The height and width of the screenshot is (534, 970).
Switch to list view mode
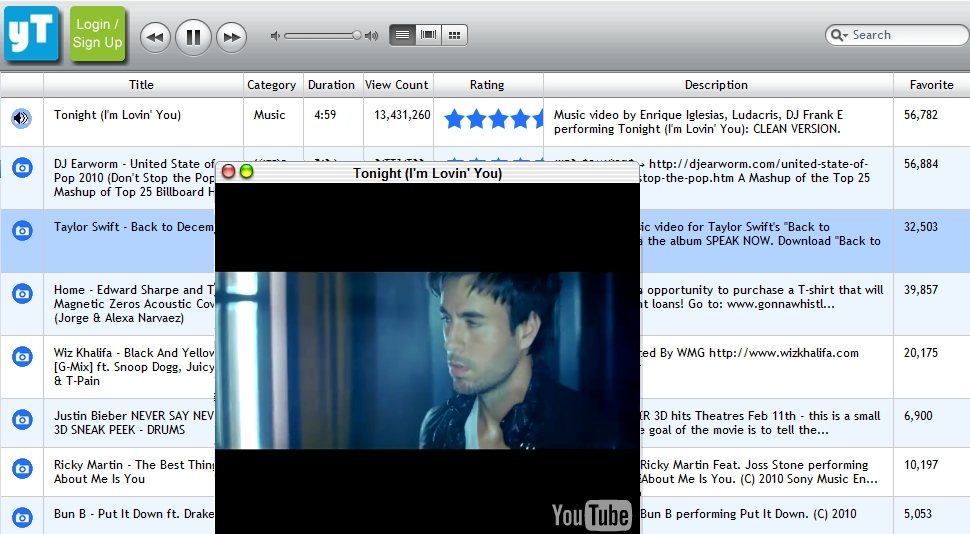402,35
